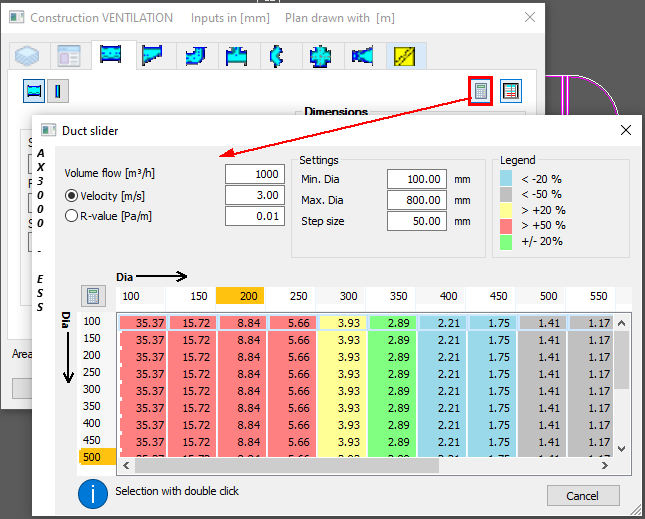The height and width of the screenshot is (519, 645).
Task: Select the R-value [Pa/m] radio button
Action: (71, 215)
